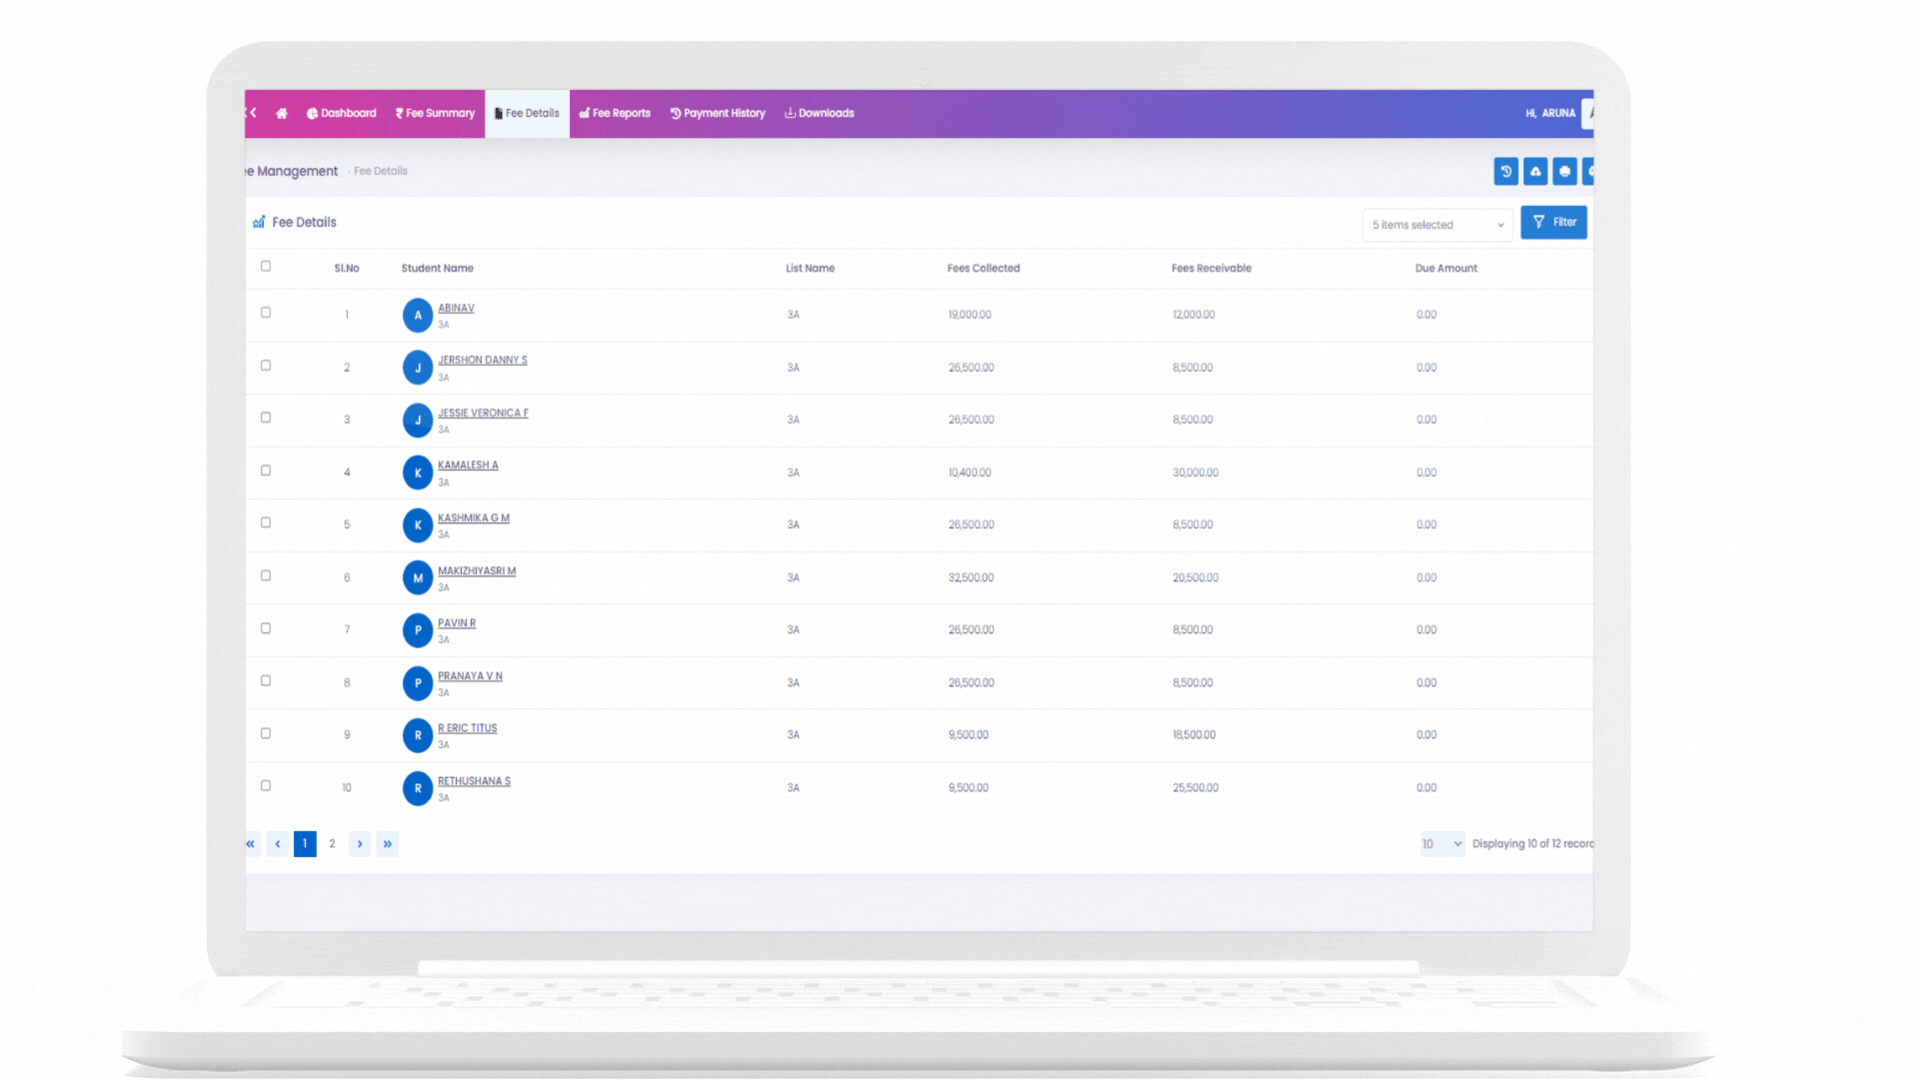The height and width of the screenshot is (1080, 1920).
Task: Open the '5 items selected' dropdown
Action: click(x=1437, y=225)
